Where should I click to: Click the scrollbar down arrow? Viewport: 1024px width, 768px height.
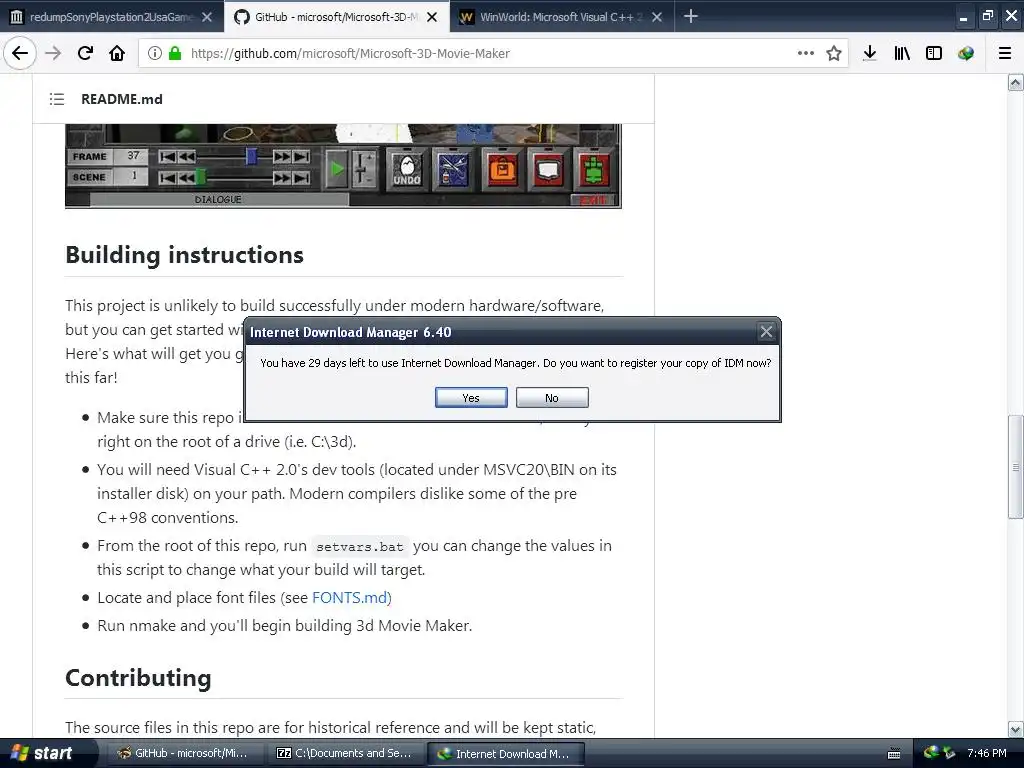pos(1015,729)
